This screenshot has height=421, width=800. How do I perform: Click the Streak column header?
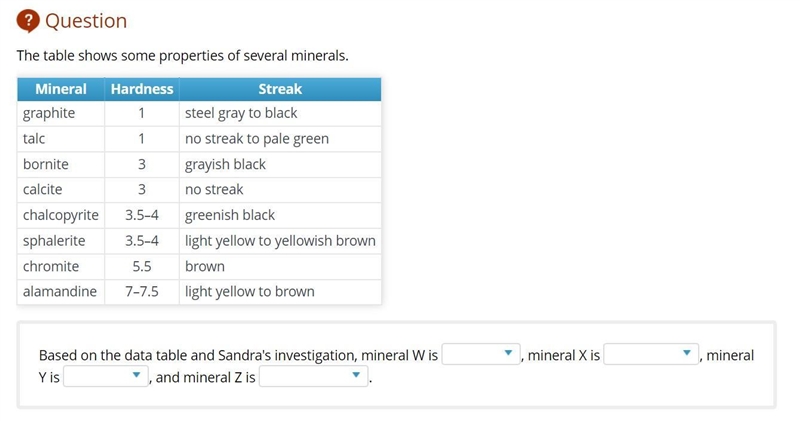click(x=280, y=89)
